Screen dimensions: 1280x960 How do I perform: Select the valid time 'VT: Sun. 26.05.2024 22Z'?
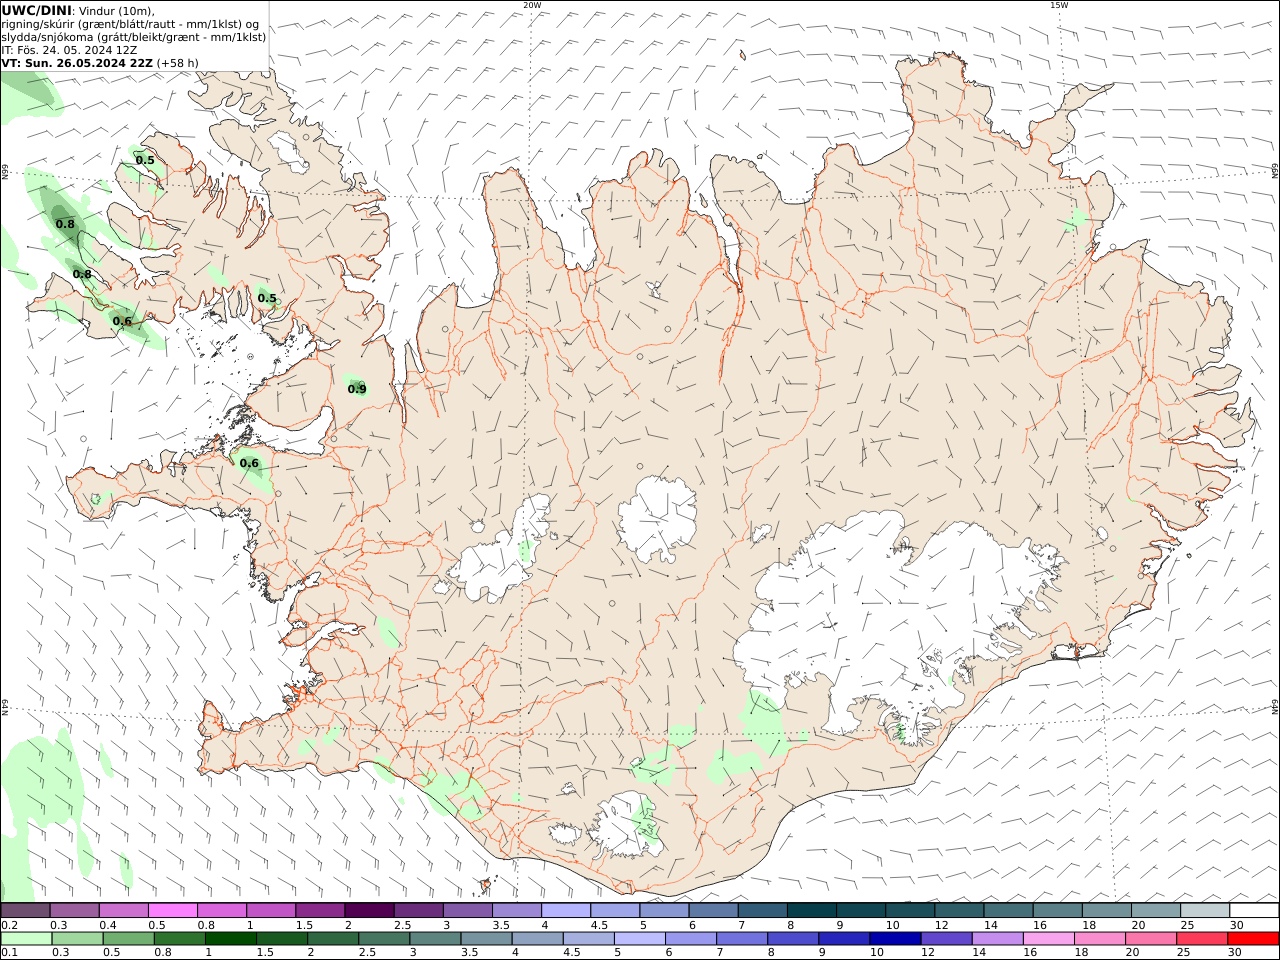(77, 63)
